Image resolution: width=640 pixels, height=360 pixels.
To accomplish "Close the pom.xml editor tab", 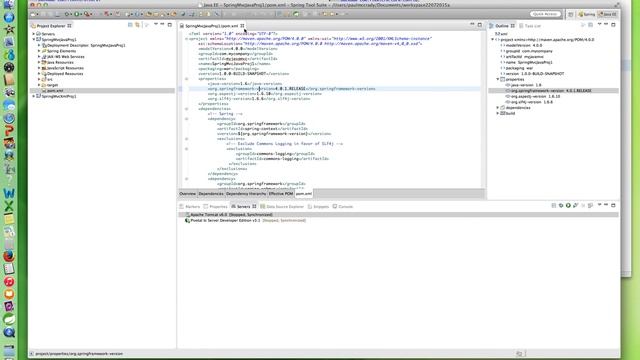I will click(242, 26).
